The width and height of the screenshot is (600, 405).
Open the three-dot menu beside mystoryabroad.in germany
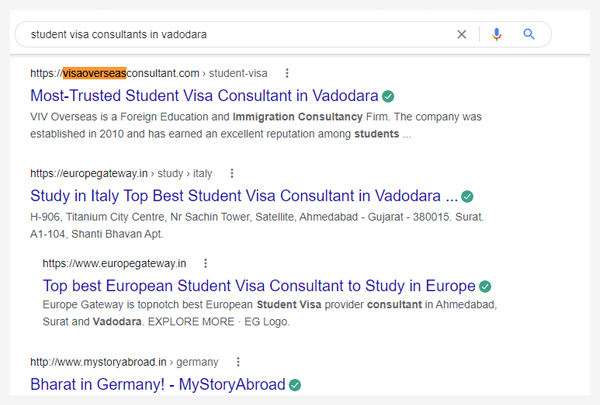[x=238, y=362]
